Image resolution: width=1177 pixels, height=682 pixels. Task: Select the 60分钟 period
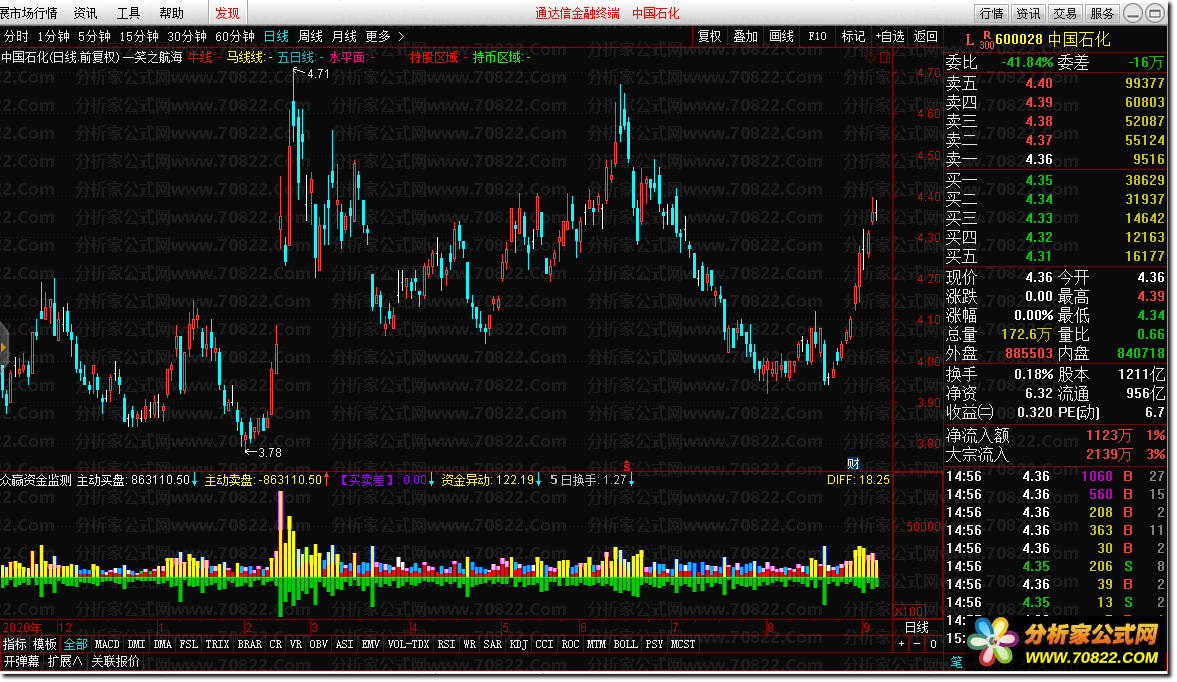click(235, 36)
